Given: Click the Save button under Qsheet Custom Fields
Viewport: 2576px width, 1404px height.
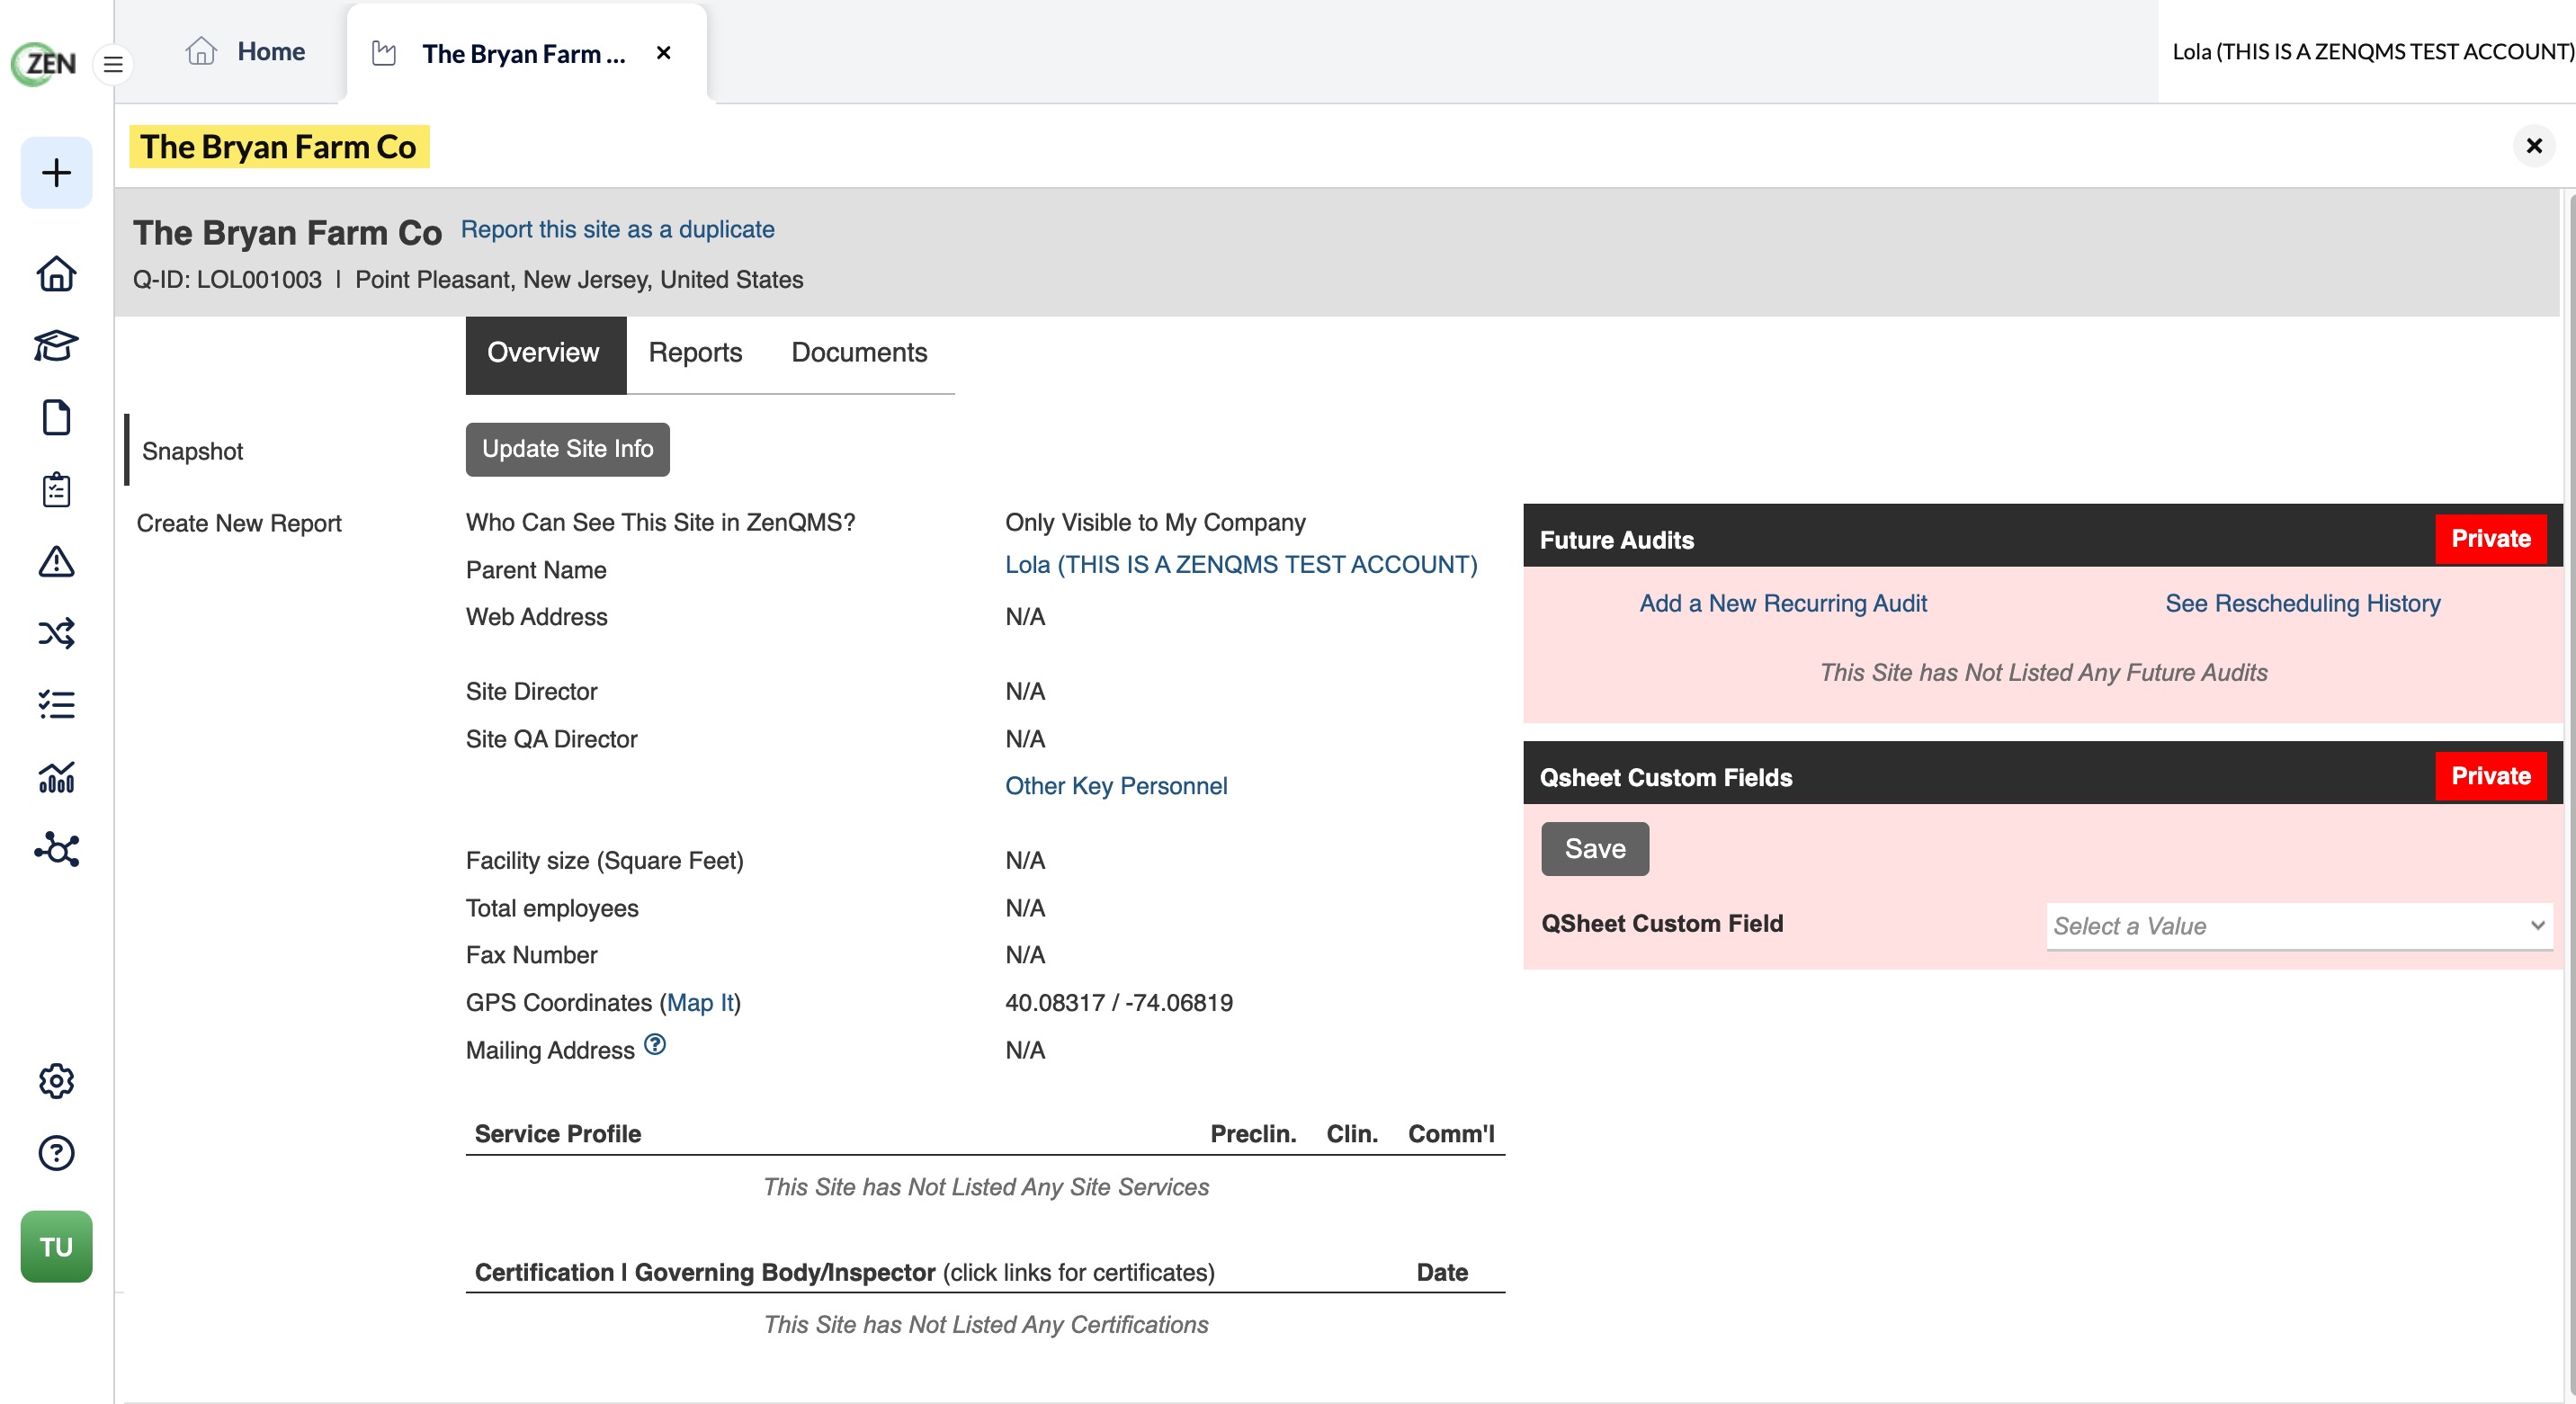Looking at the screenshot, I should point(1595,849).
